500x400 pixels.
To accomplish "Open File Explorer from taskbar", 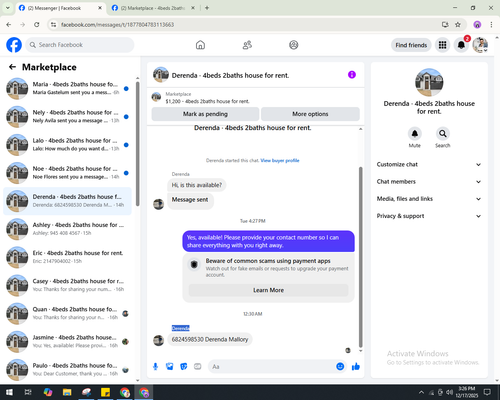I will 67,392.
